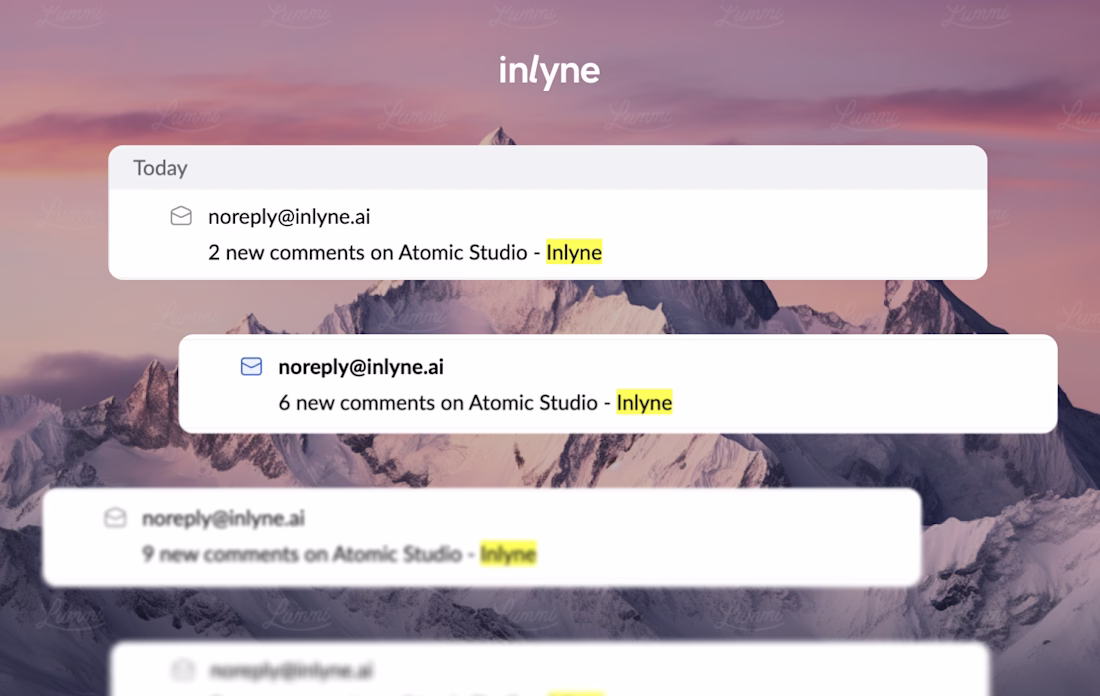Select the bold noreply@inlyne.ai sender above 6 new comments
Viewport: 1100px width, 696px height.
361,367
